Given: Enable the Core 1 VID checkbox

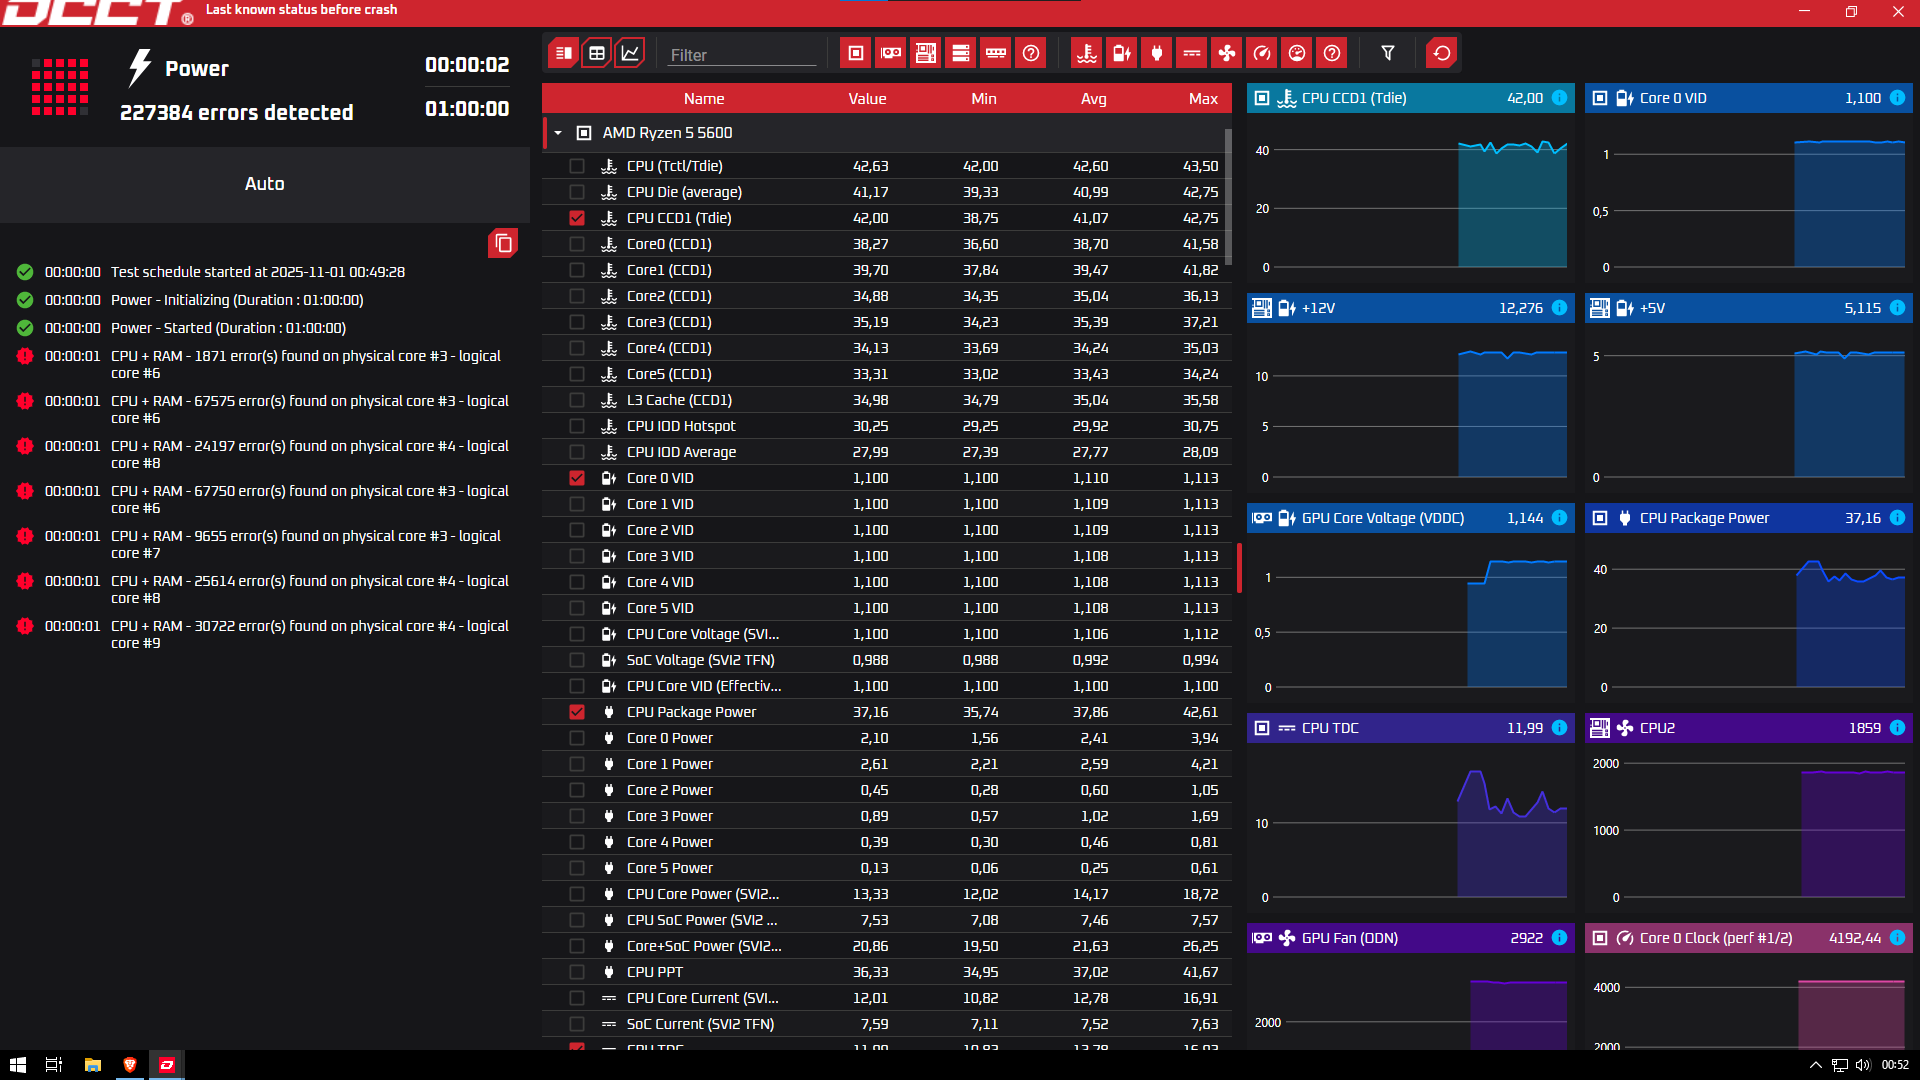Looking at the screenshot, I should [577, 504].
